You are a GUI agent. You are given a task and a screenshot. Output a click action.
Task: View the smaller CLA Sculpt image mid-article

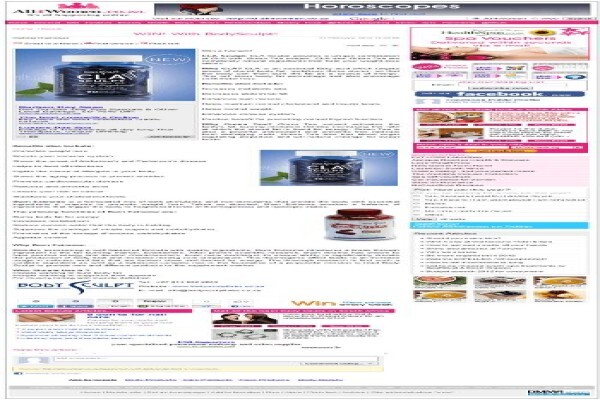[x=329, y=168]
